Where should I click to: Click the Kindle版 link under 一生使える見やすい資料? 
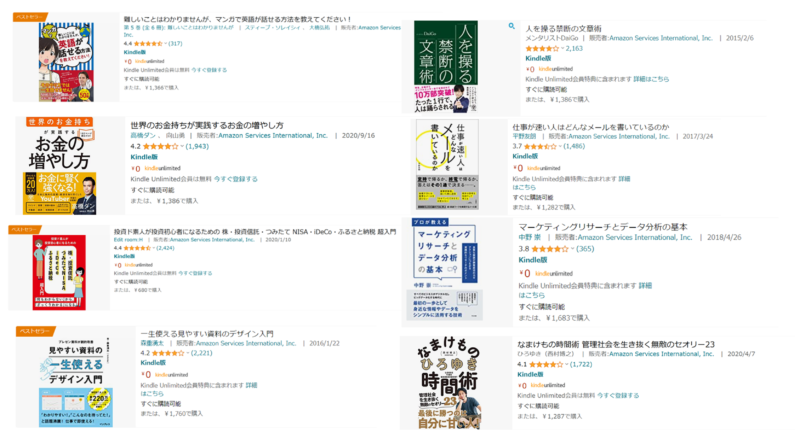pos(153,362)
